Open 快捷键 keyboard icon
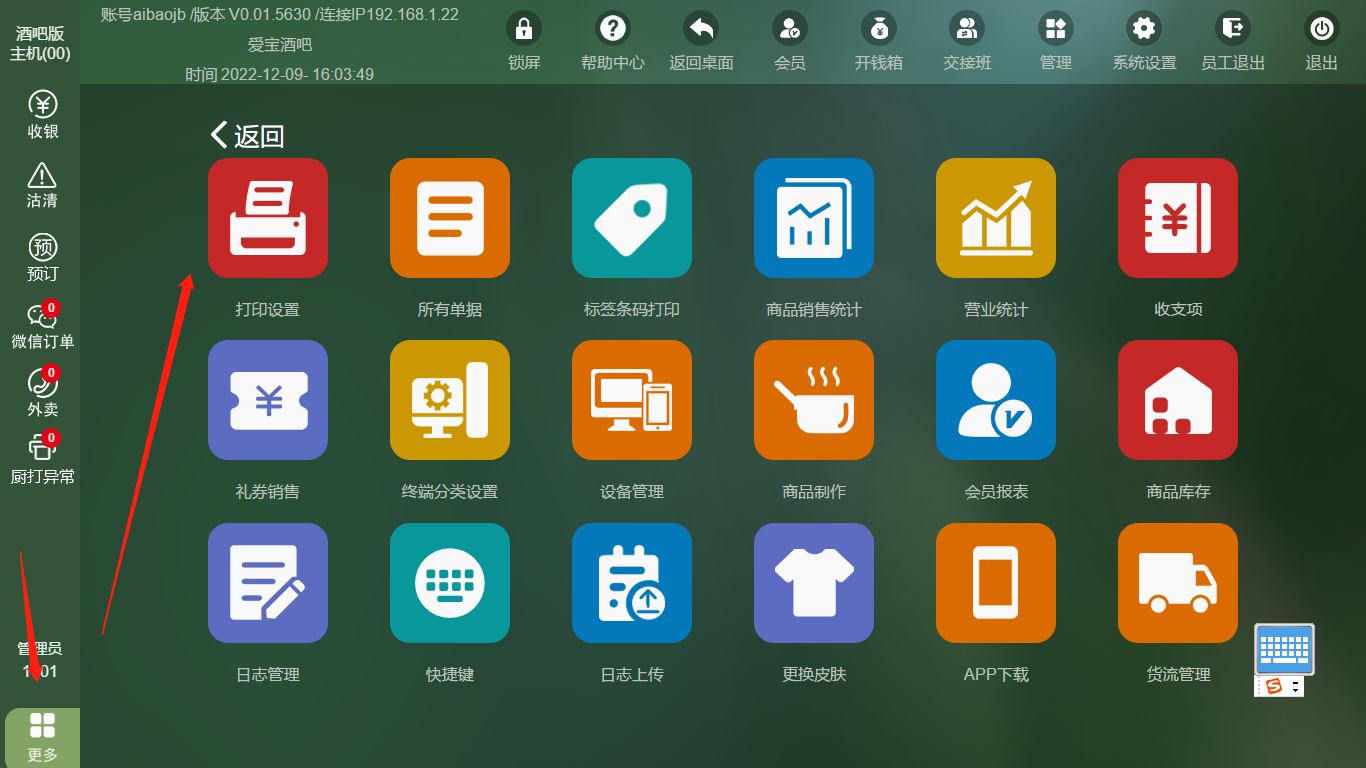The height and width of the screenshot is (768, 1366). tap(450, 583)
